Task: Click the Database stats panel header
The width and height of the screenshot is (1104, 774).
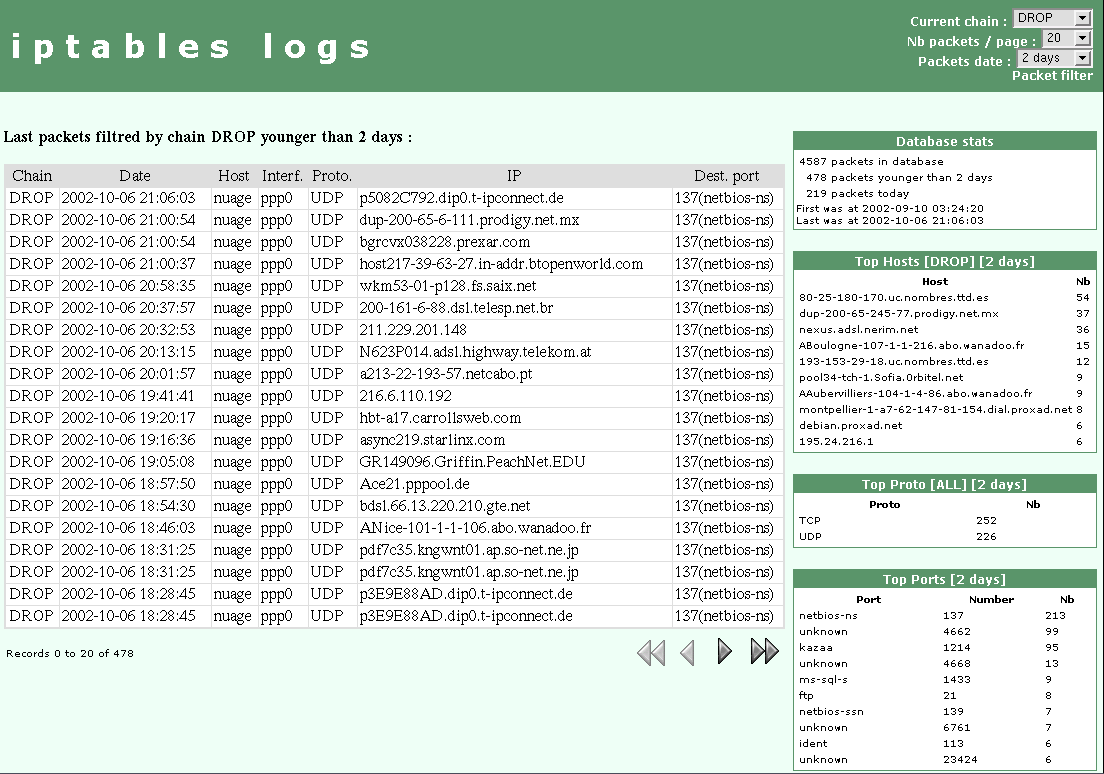Action: click(944, 141)
